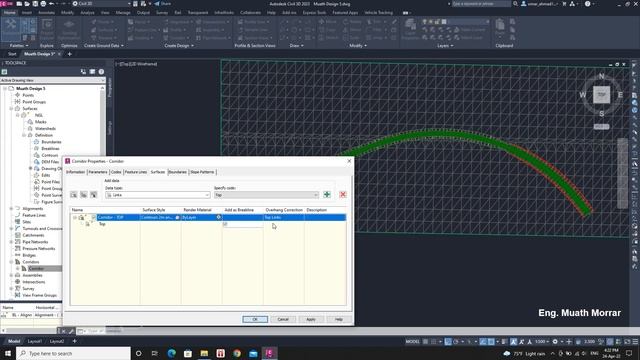
Task: Click the Toolspace help question-mark icon
Action: (101, 72)
